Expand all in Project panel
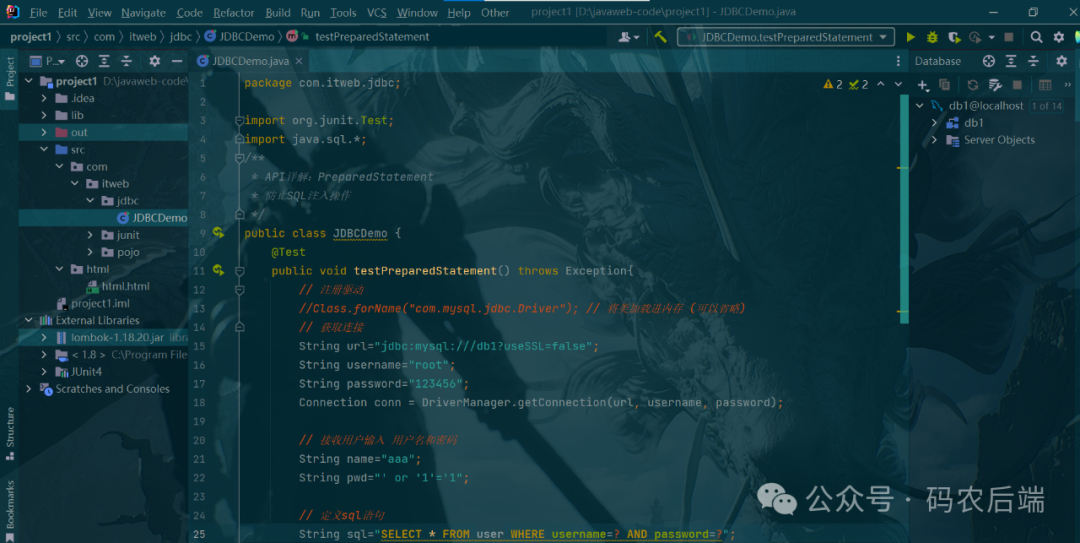The width and height of the screenshot is (1080, 543). [x=104, y=61]
